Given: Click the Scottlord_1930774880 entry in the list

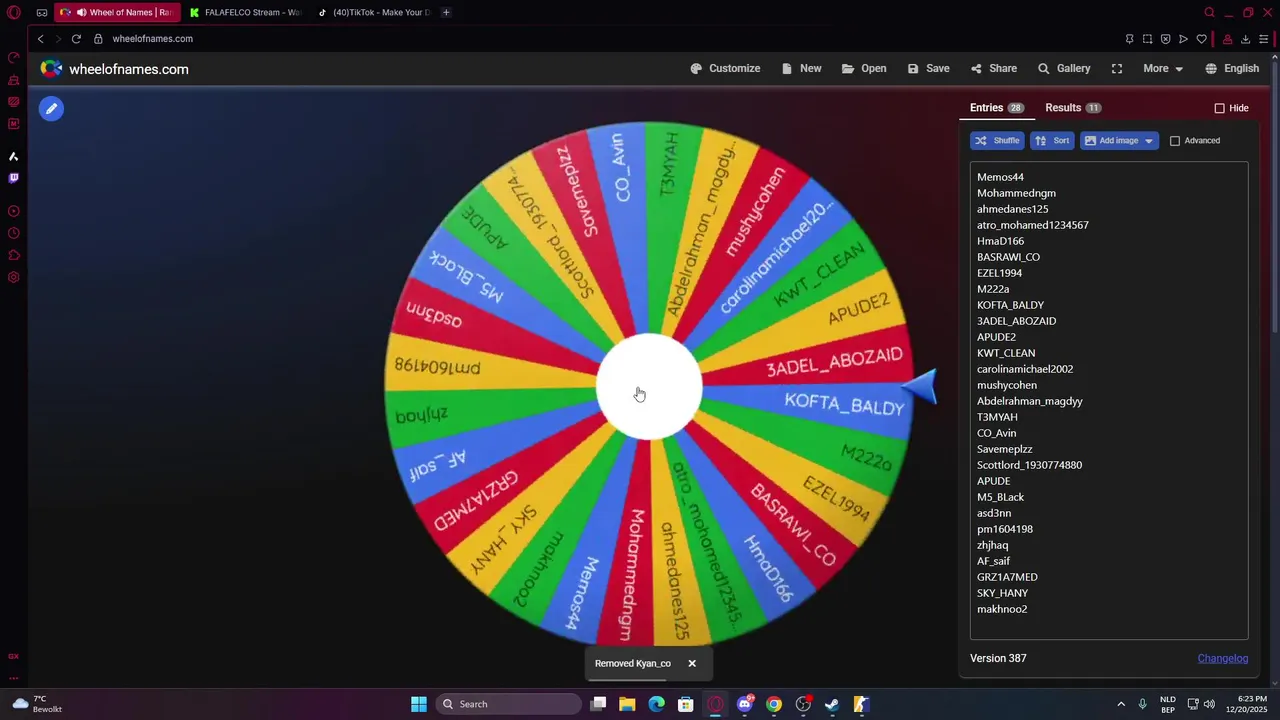Looking at the screenshot, I should [x=1029, y=465].
